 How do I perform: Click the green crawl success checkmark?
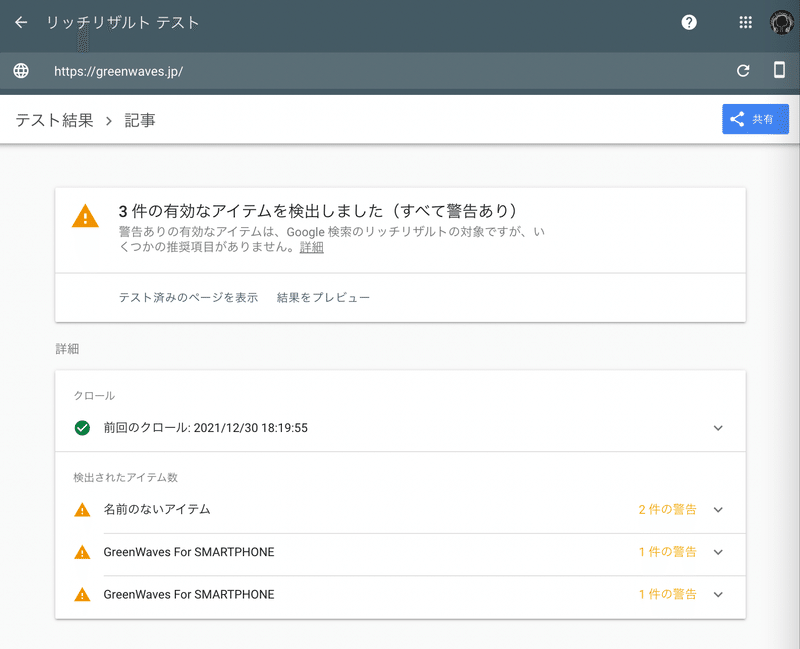coord(82,428)
